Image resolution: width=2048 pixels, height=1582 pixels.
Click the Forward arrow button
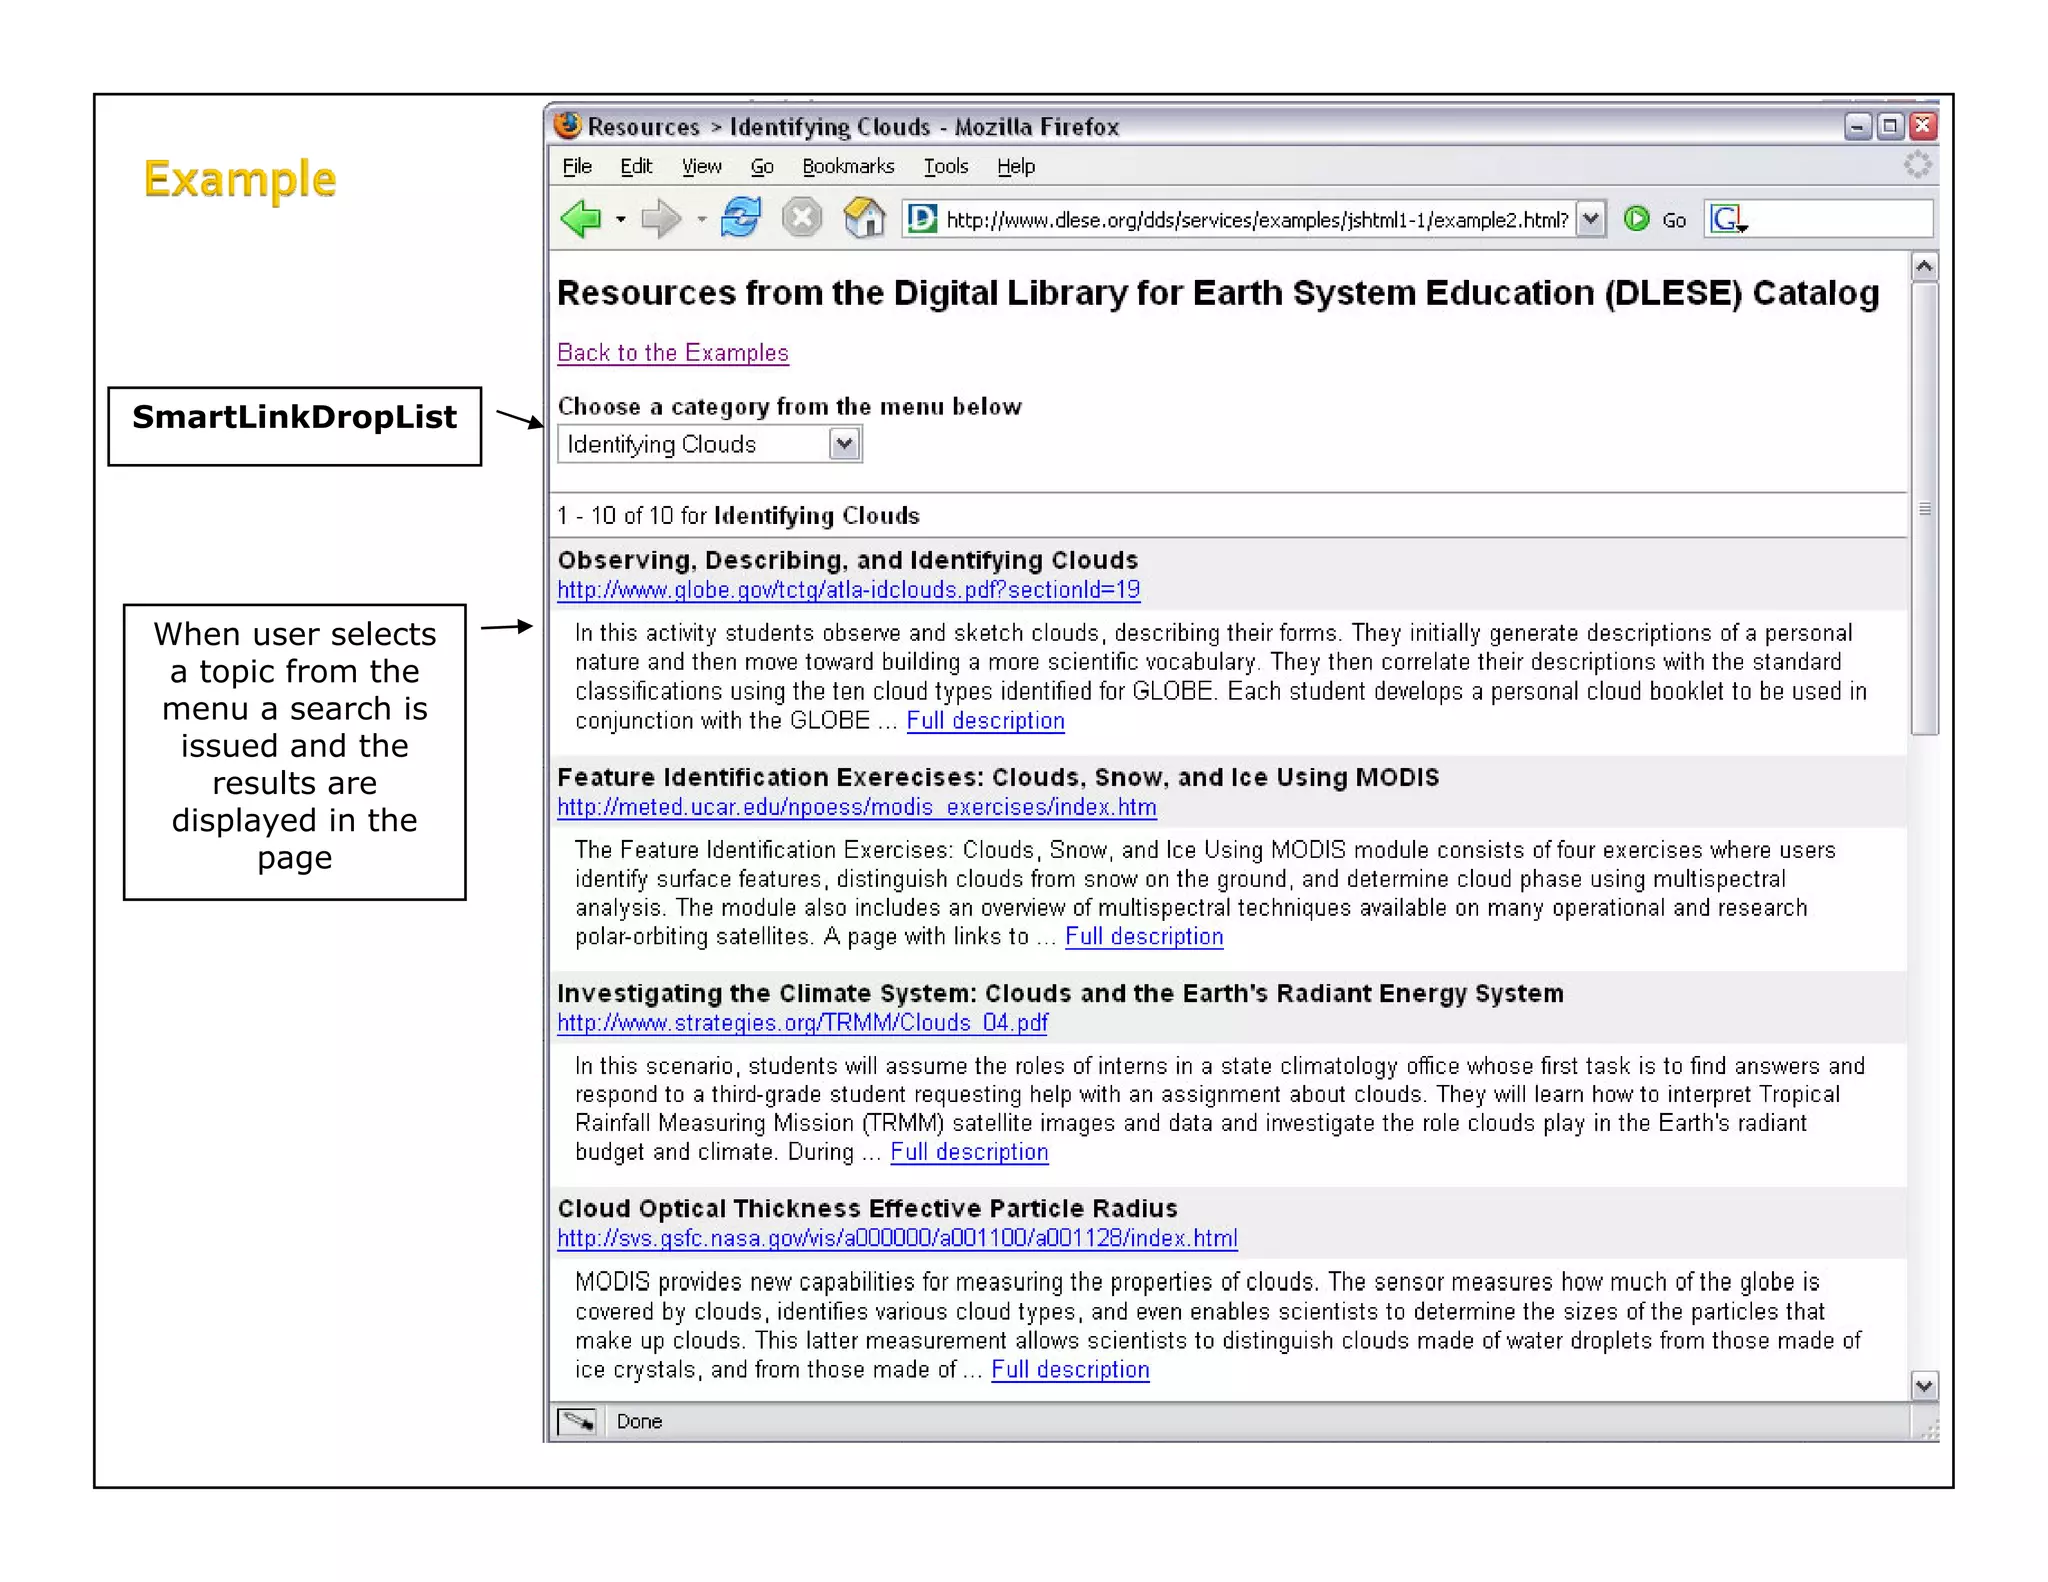(660, 218)
